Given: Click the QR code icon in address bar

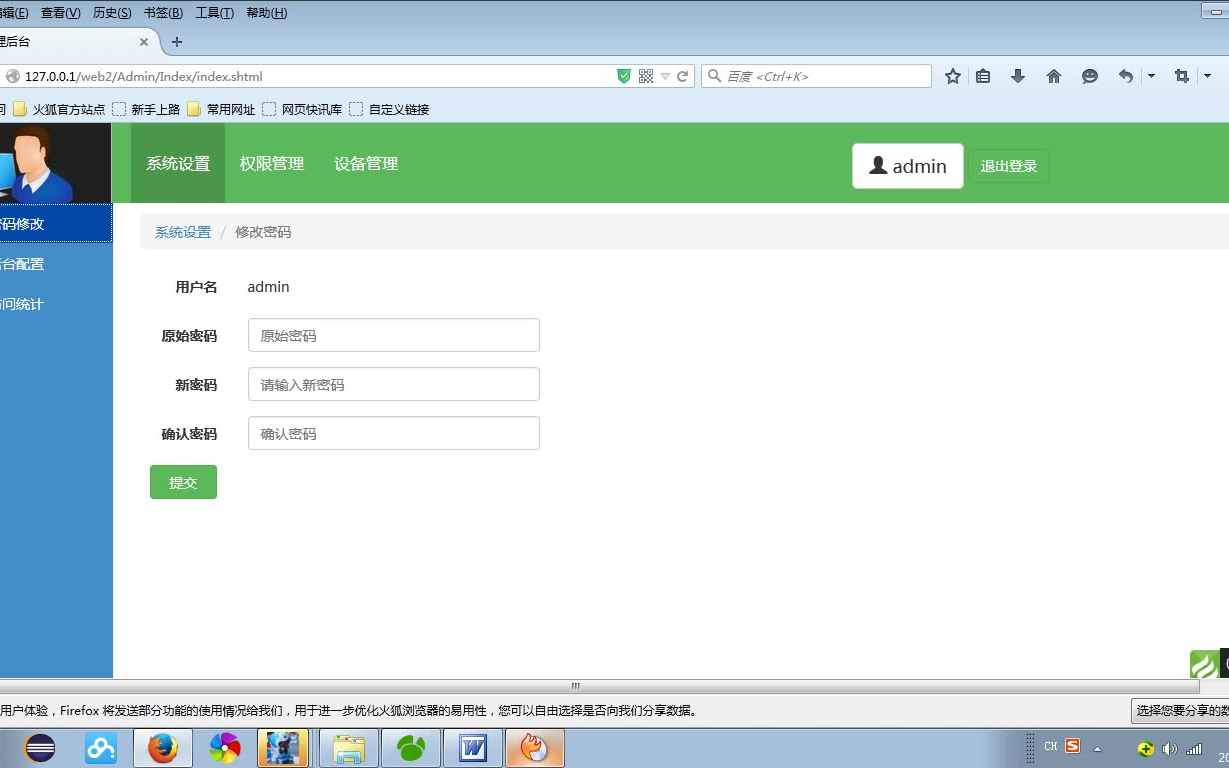Looking at the screenshot, I should click(648, 75).
